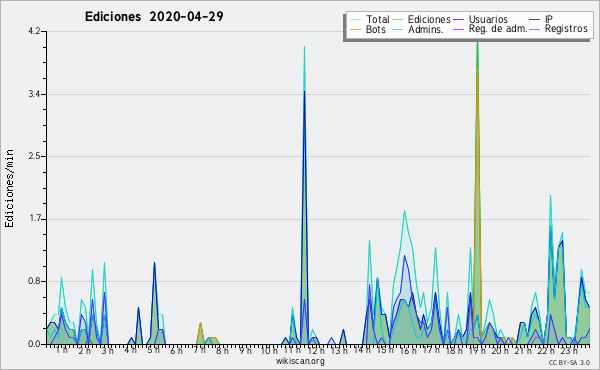Click the chart title Ediciones 2020-04-29
The width and height of the screenshot is (600, 370).
click(154, 17)
